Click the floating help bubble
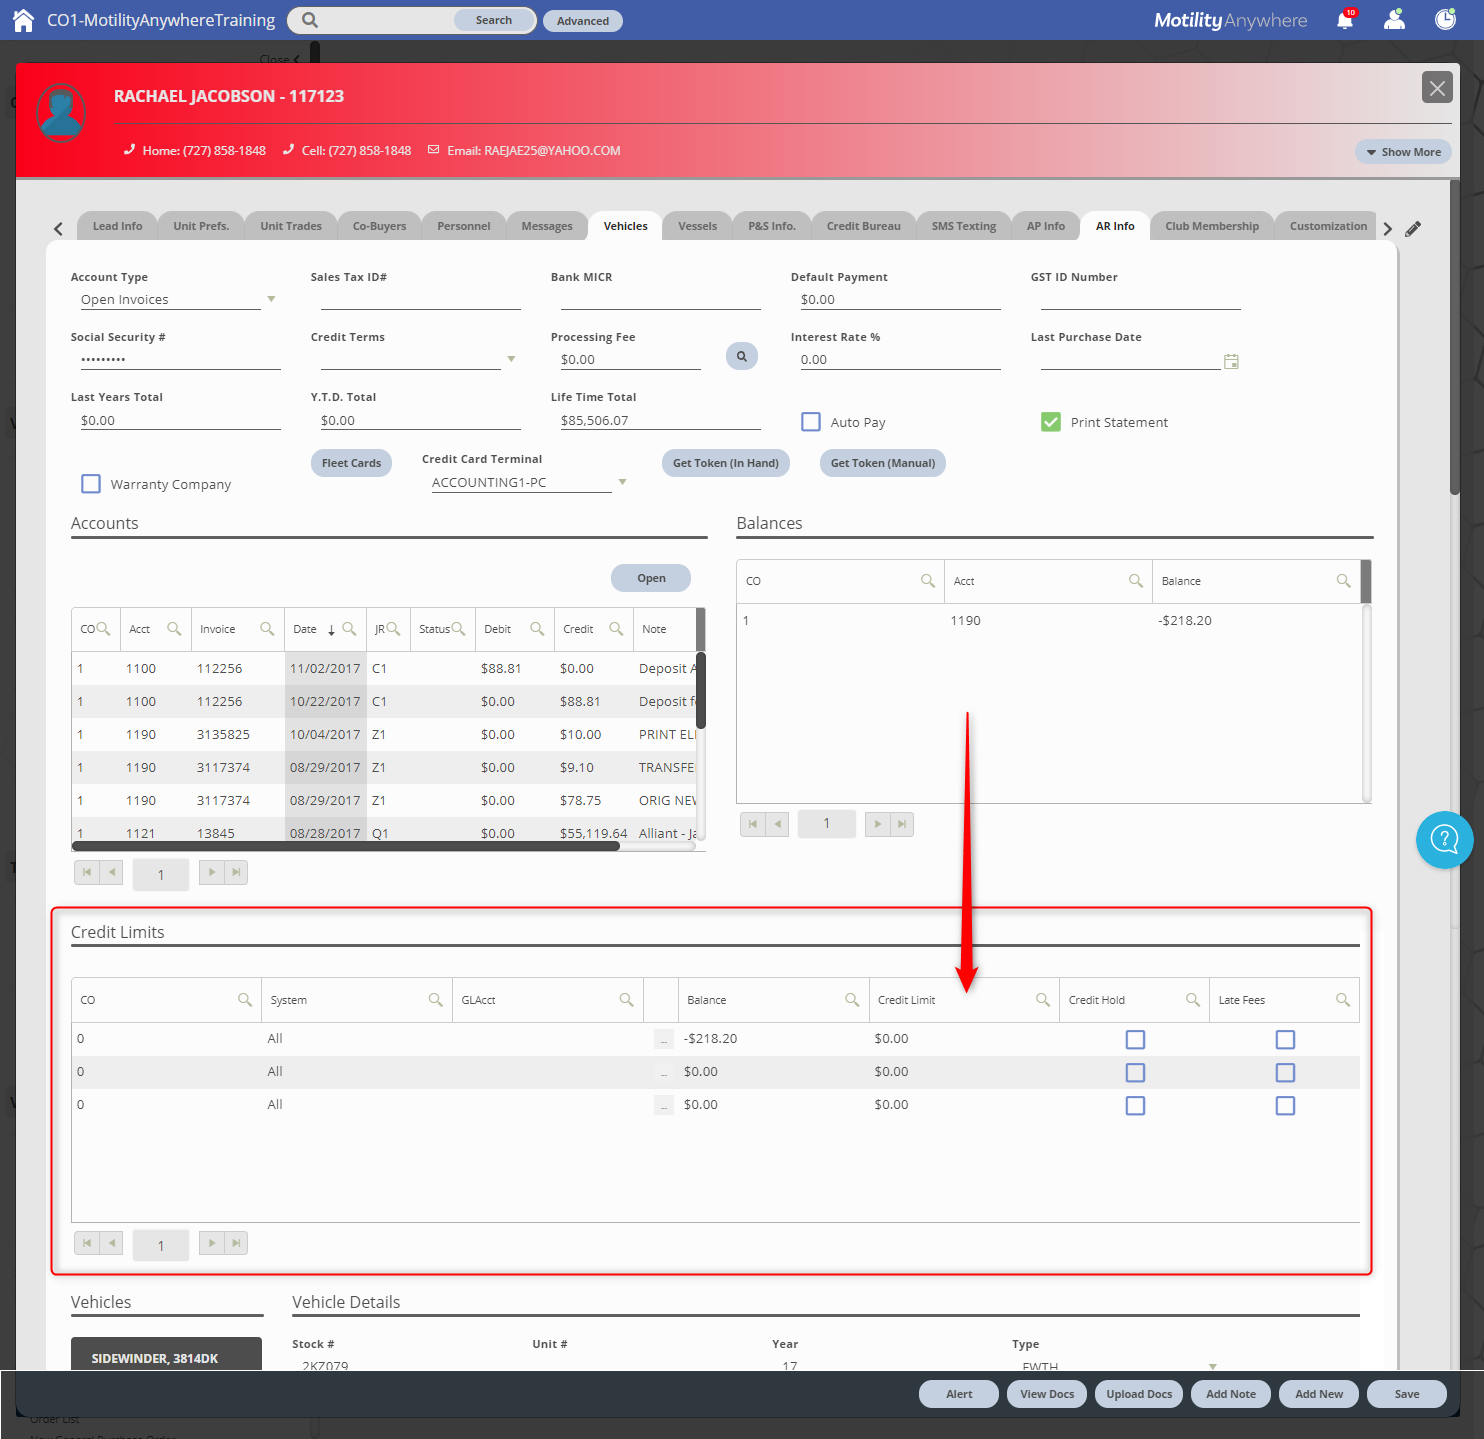This screenshot has height=1439, width=1484. coord(1444,840)
